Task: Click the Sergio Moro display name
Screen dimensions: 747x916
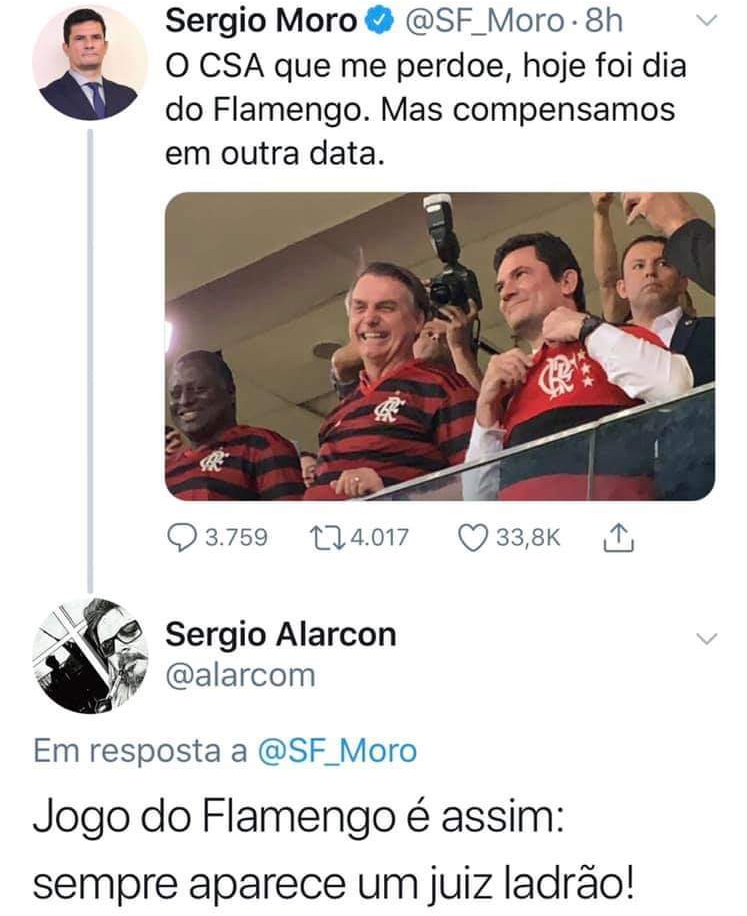Action: pyautogui.click(x=261, y=22)
